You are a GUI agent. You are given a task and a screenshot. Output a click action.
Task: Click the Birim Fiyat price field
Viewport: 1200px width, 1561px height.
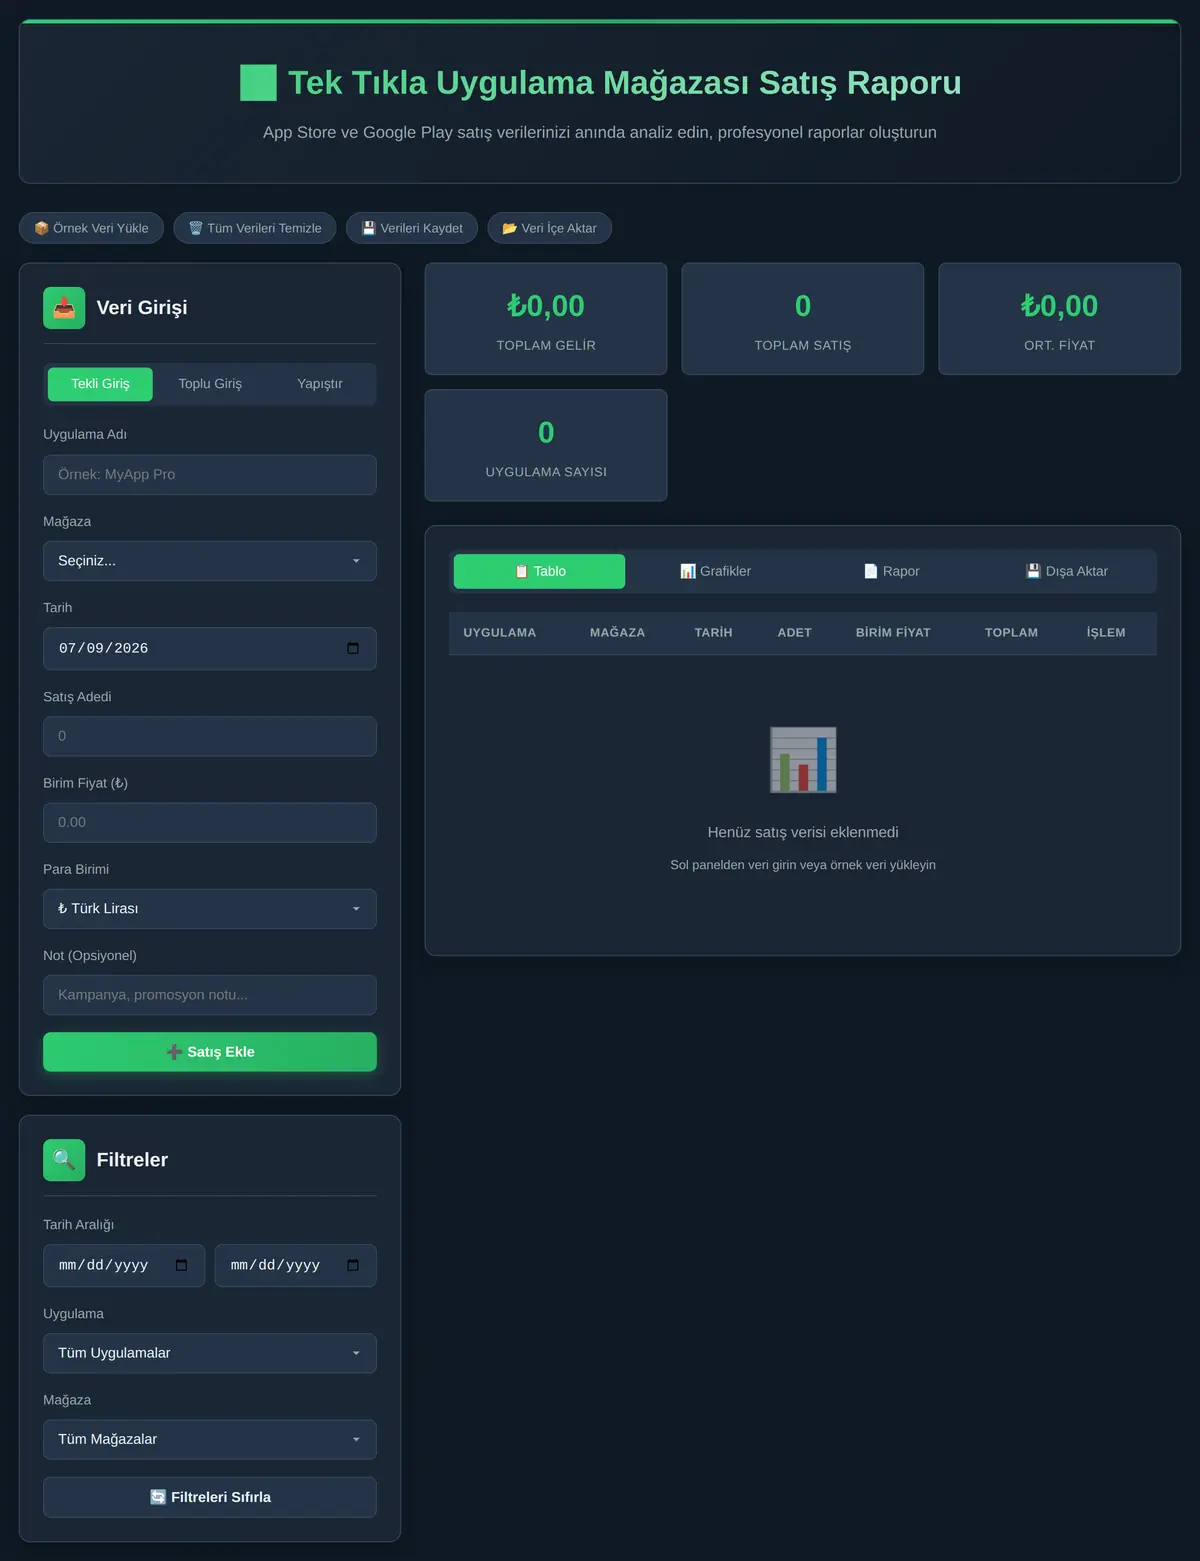pyautogui.click(x=210, y=822)
